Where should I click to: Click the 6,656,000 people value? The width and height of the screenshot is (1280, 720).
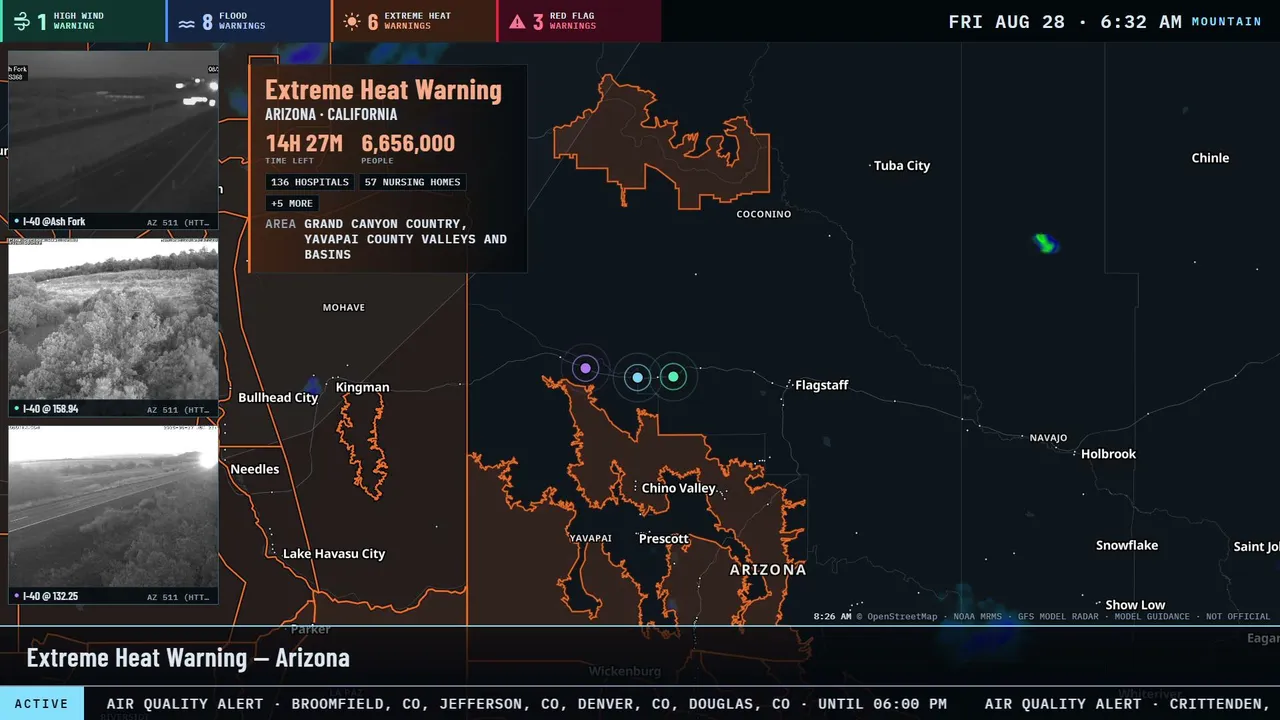[408, 143]
